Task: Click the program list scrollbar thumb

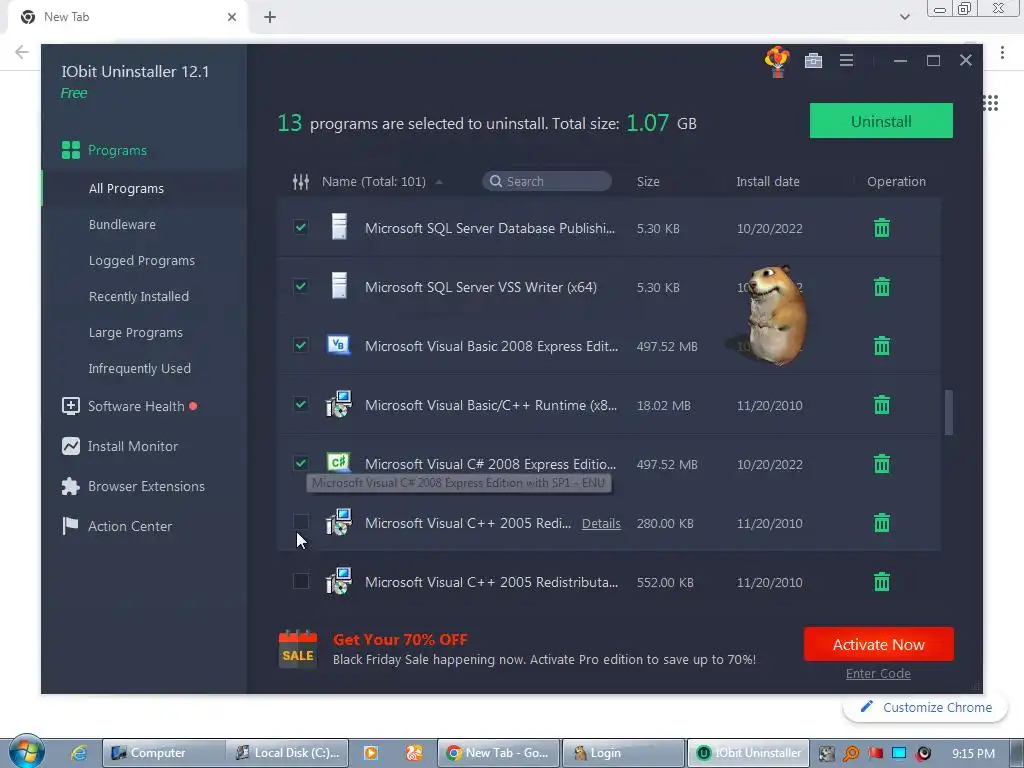Action: [x=948, y=412]
